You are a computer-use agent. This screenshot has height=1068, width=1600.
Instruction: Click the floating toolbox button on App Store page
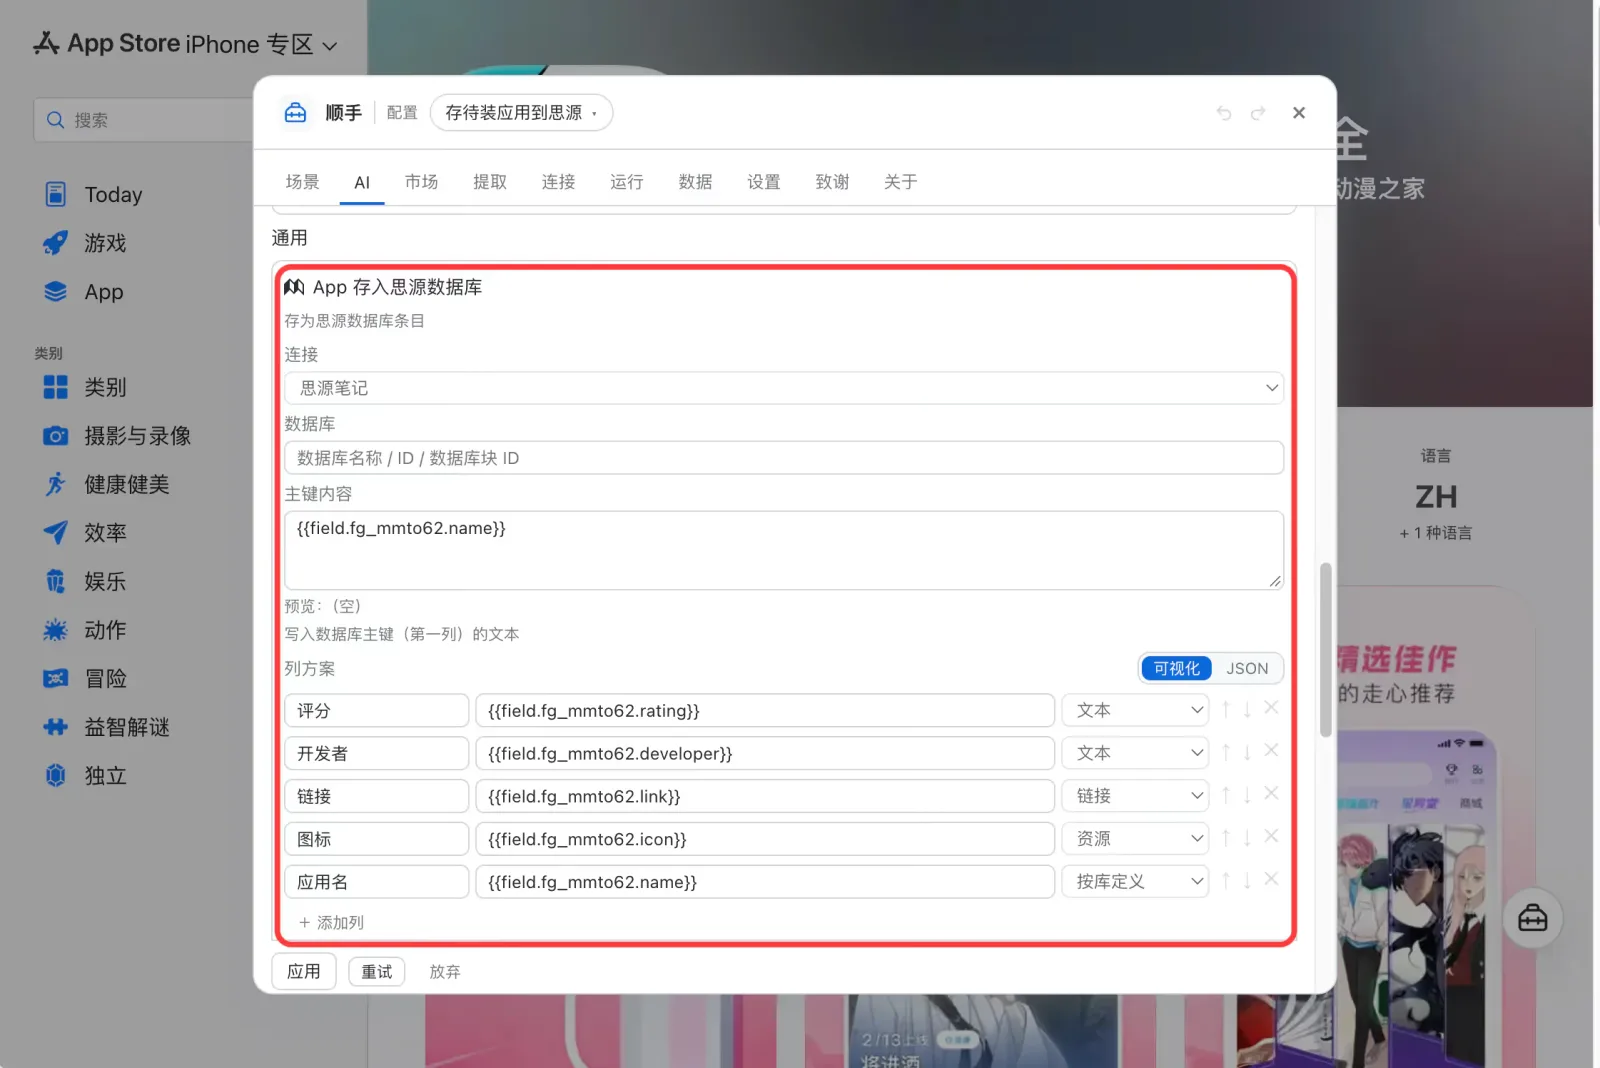pyautogui.click(x=1532, y=918)
